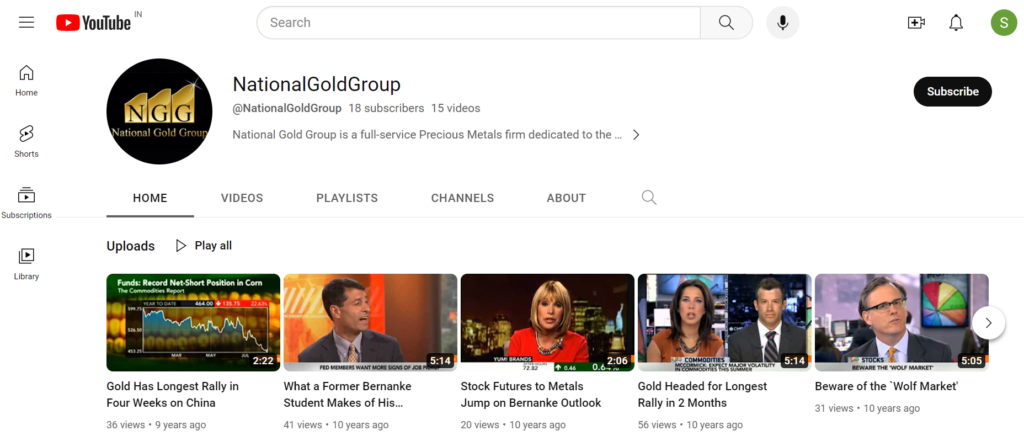The image size is (1024, 436).
Task: Click title What a Former Bernanke Student Makes
Action: pyautogui.click(x=347, y=394)
